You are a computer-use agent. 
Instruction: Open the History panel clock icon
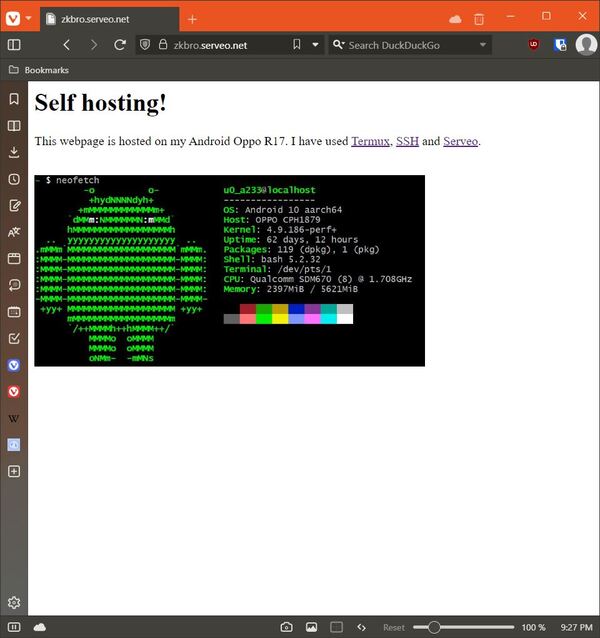click(14, 179)
